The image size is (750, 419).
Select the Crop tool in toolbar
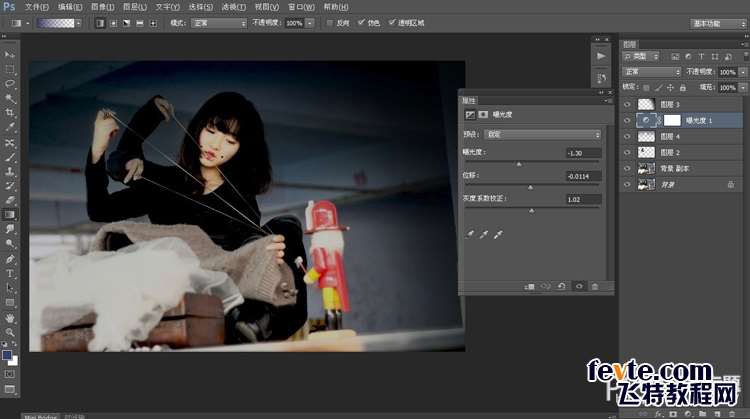click(10, 113)
